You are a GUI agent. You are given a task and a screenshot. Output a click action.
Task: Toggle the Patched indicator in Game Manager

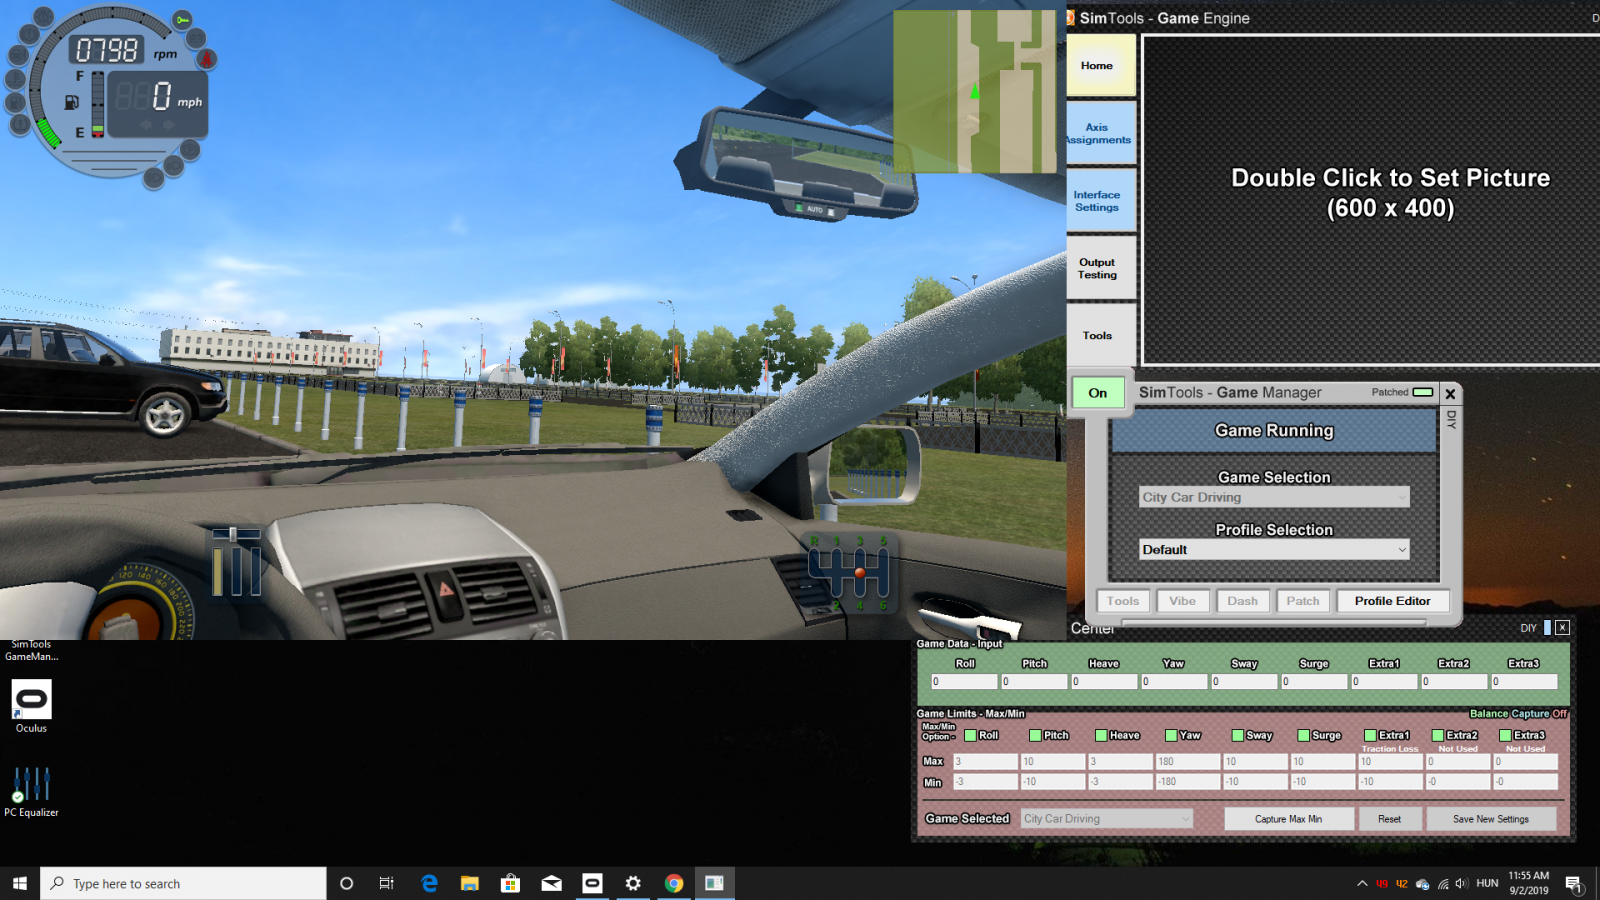pyautogui.click(x=1422, y=392)
